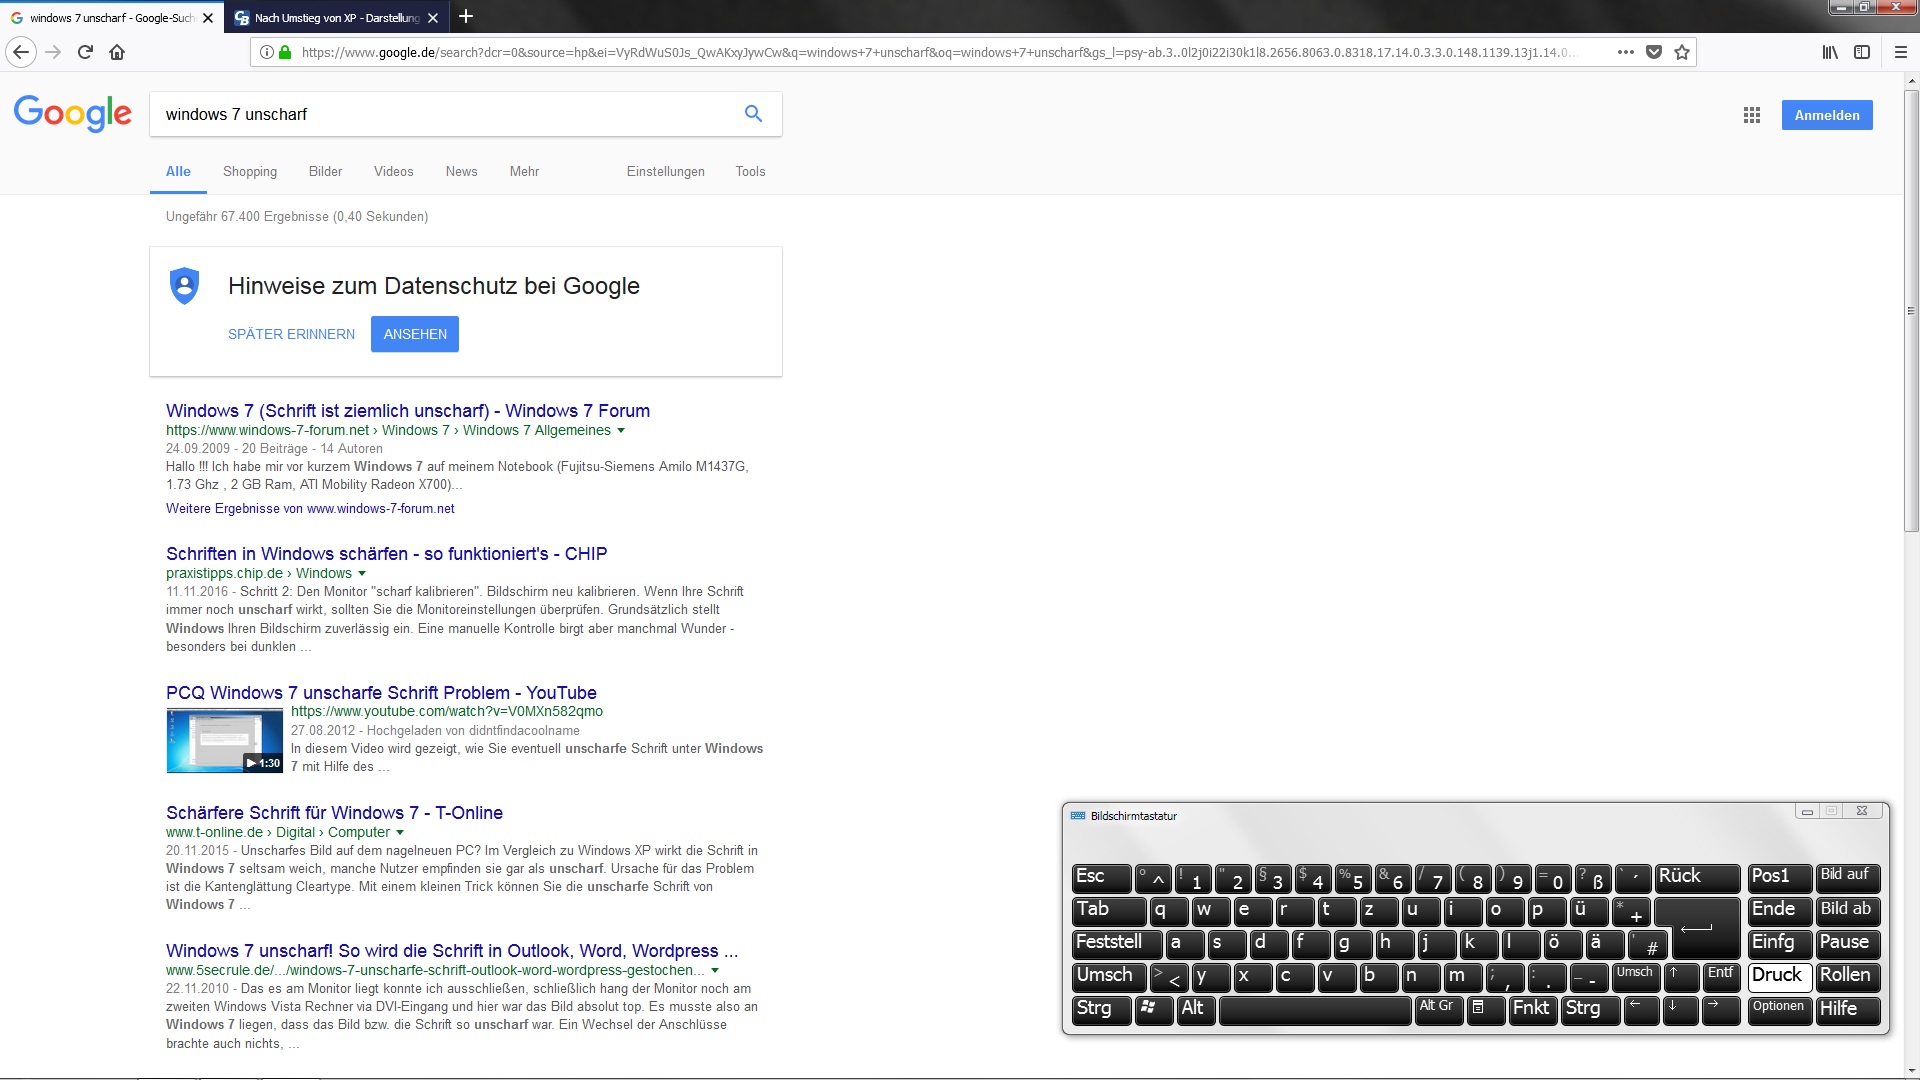Toggle left Umsch shift key
Image resolution: width=1920 pixels, height=1080 pixels.
click(1108, 975)
